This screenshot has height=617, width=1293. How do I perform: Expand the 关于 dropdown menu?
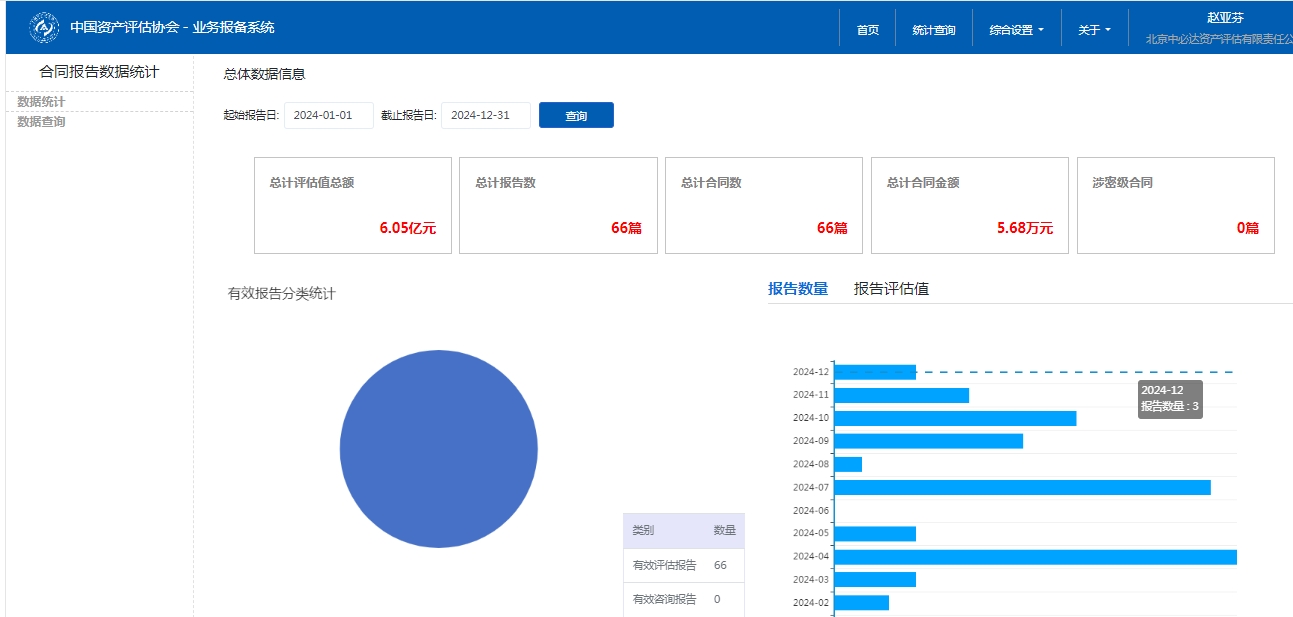click(1094, 30)
